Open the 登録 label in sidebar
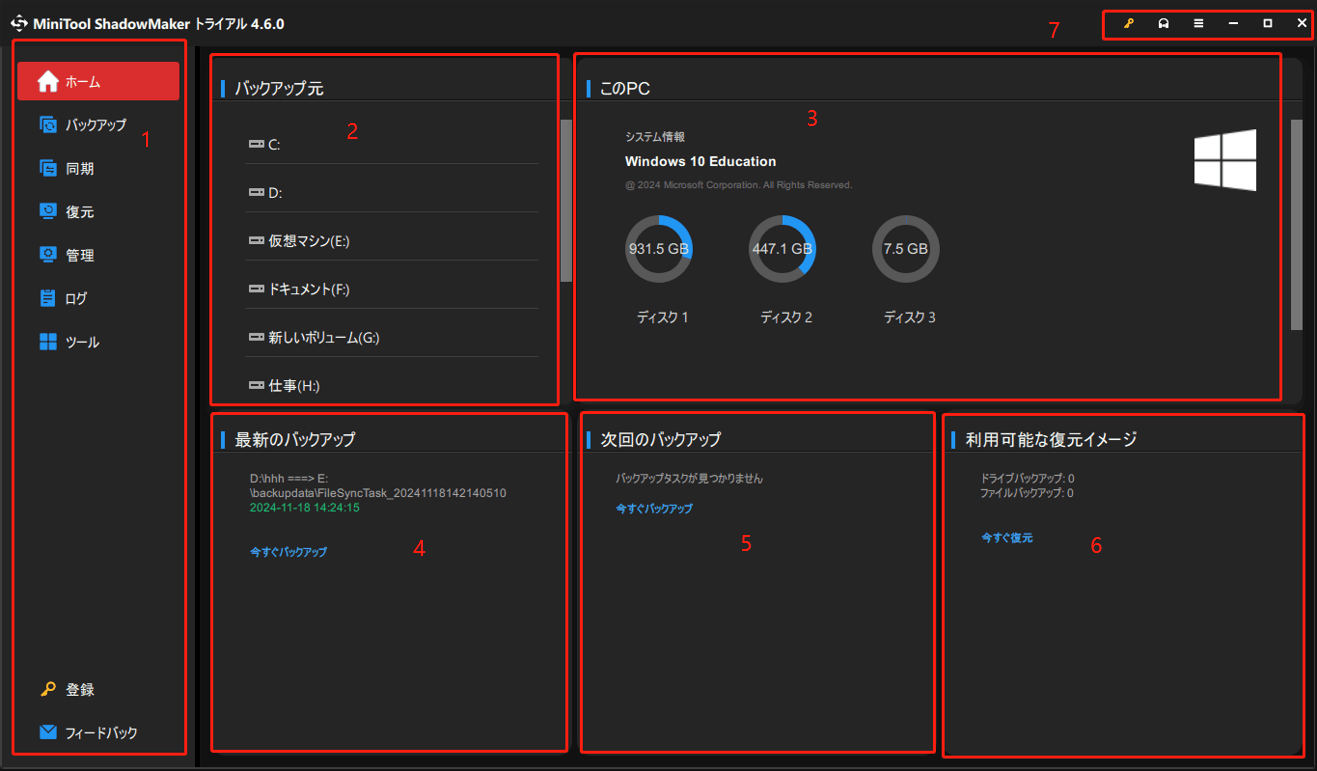This screenshot has height=771, width=1317. 80,690
